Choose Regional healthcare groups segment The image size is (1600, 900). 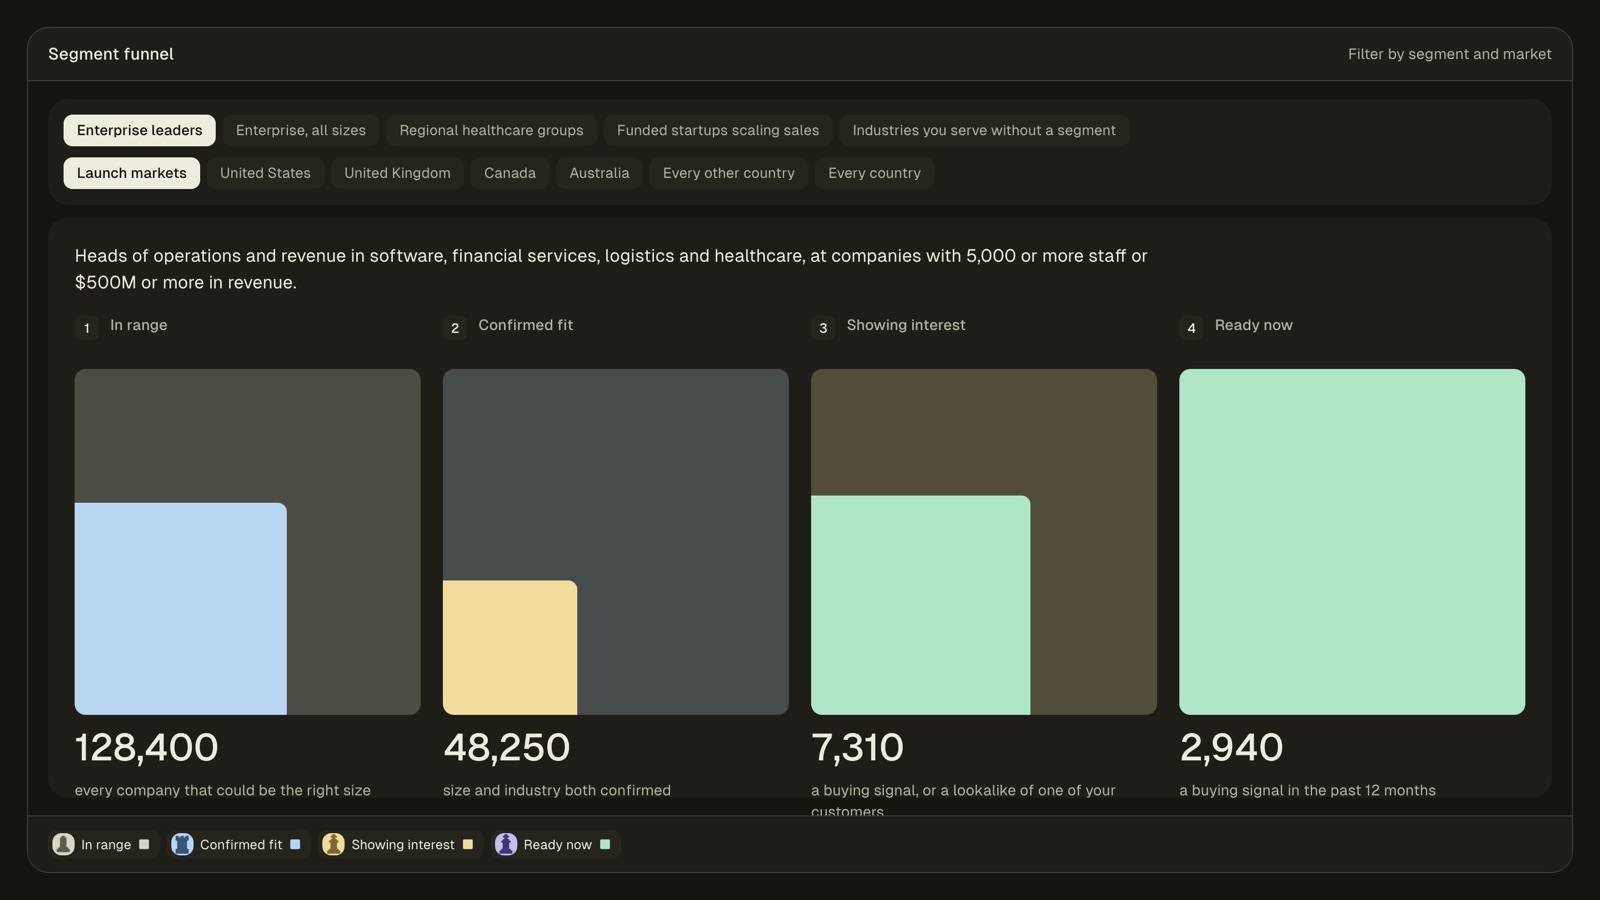491,130
